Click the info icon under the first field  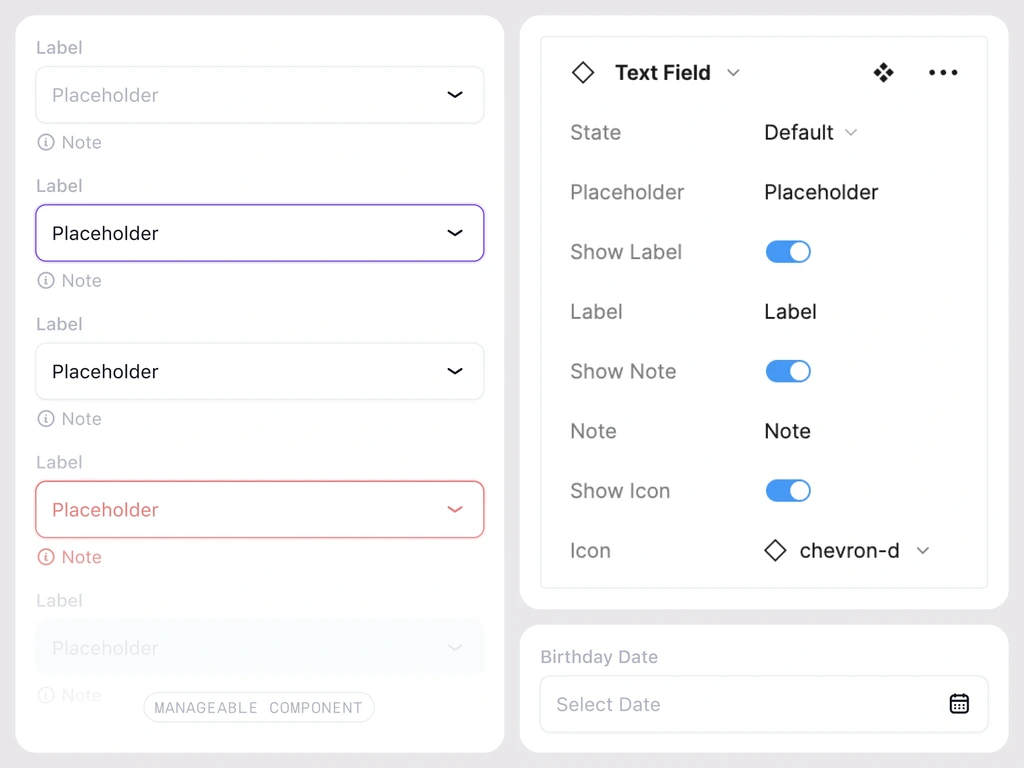[x=46, y=142]
